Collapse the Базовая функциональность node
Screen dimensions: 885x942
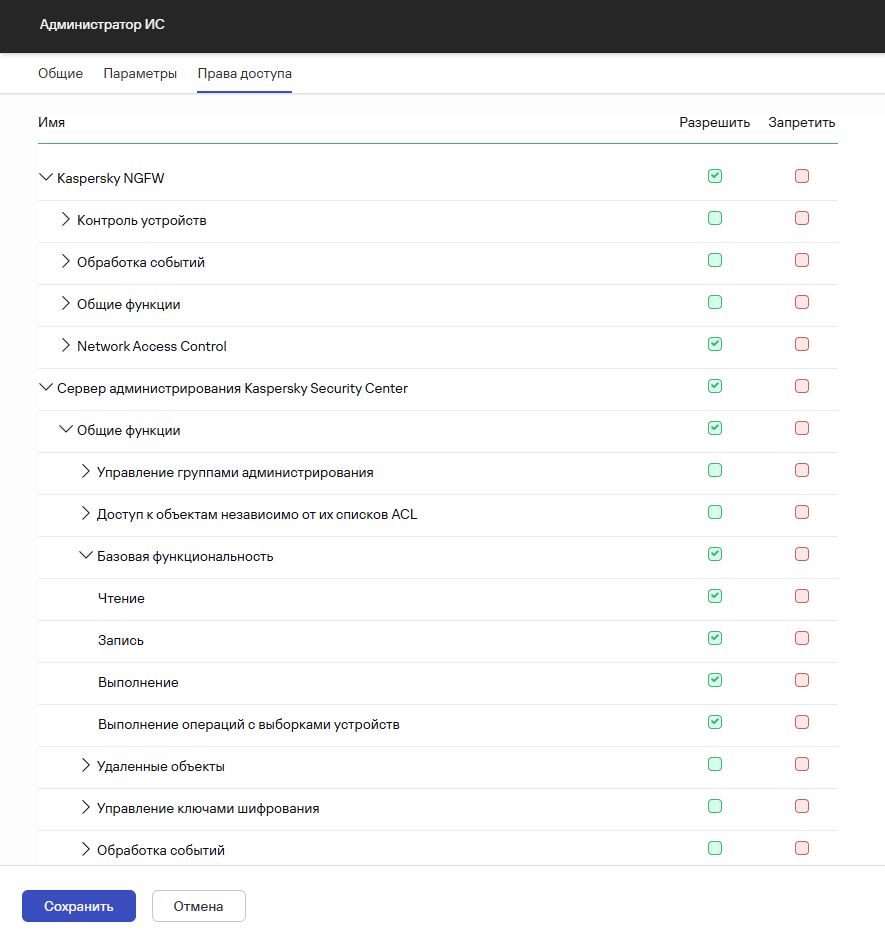coord(86,556)
